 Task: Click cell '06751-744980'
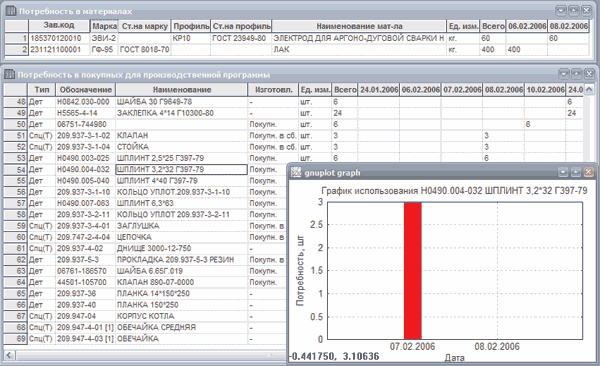(86, 124)
